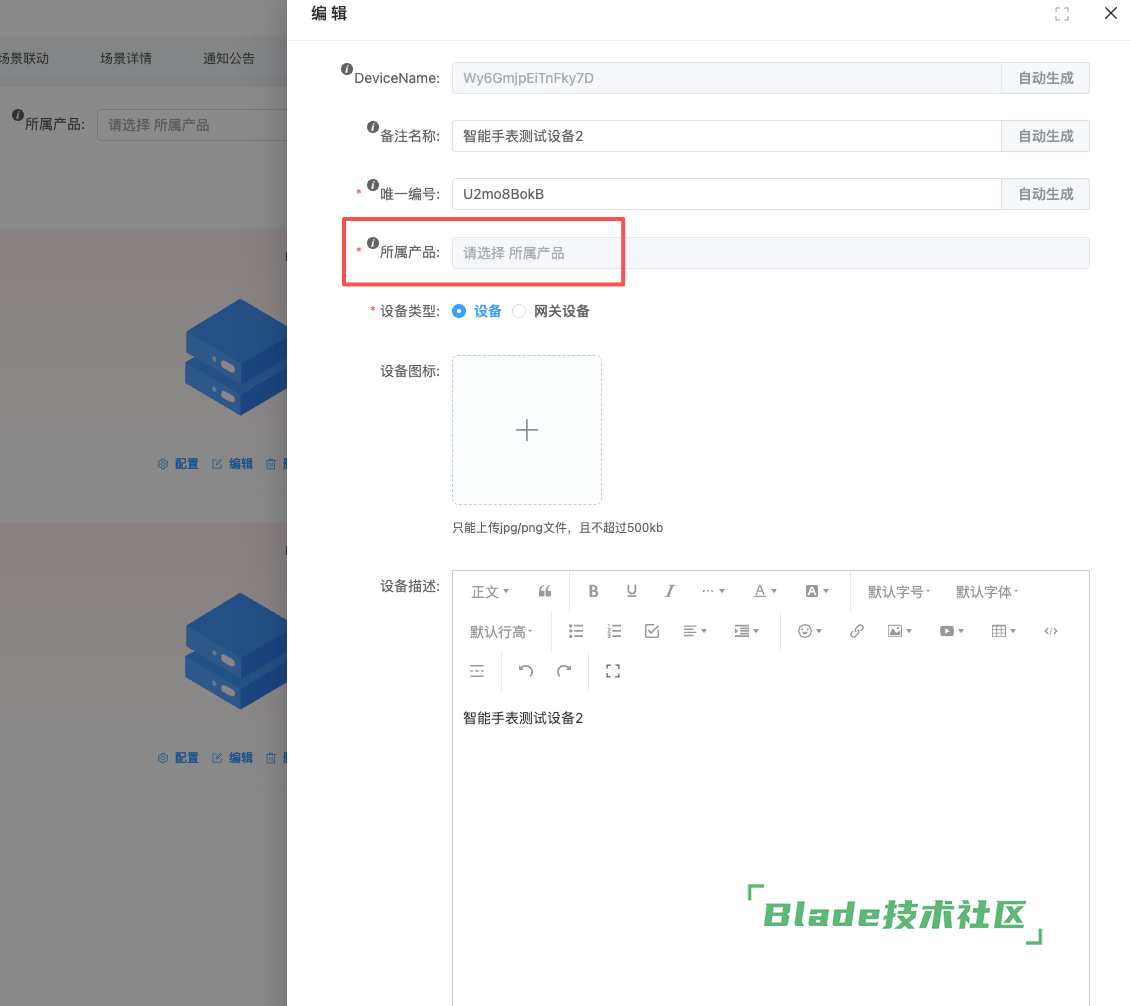This screenshot has width=1130, height=1006.
Task: Create a bulleted list in editor
Action: 576,631
